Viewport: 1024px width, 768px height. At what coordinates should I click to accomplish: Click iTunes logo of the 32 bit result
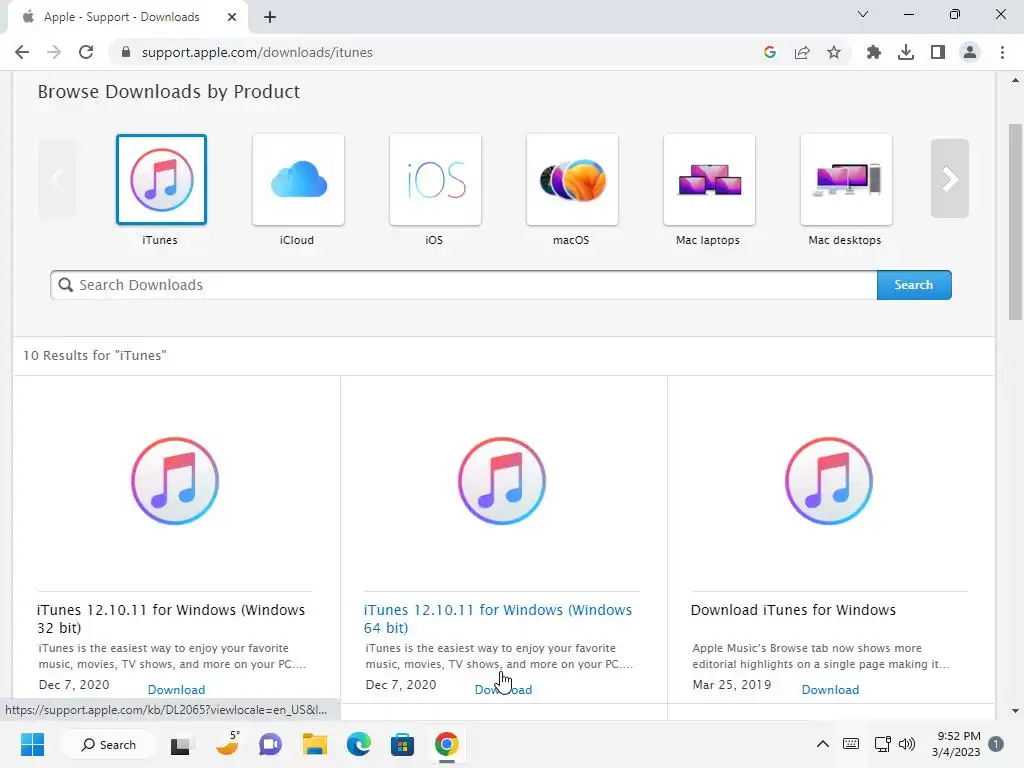click(175, 481)
